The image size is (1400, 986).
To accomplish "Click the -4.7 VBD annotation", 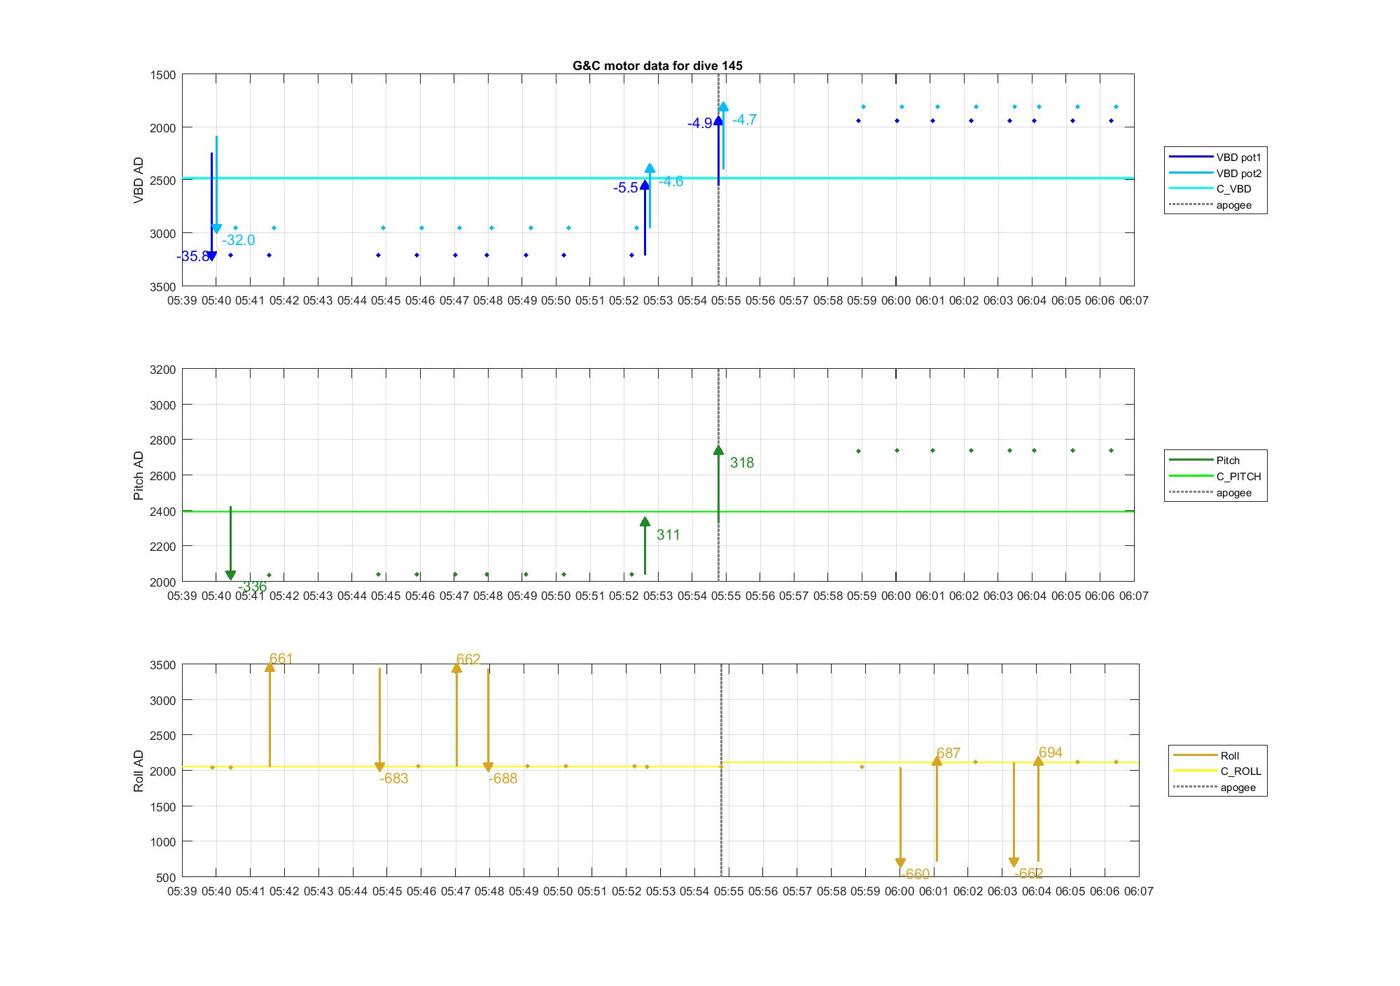I will tap(744, 120).
